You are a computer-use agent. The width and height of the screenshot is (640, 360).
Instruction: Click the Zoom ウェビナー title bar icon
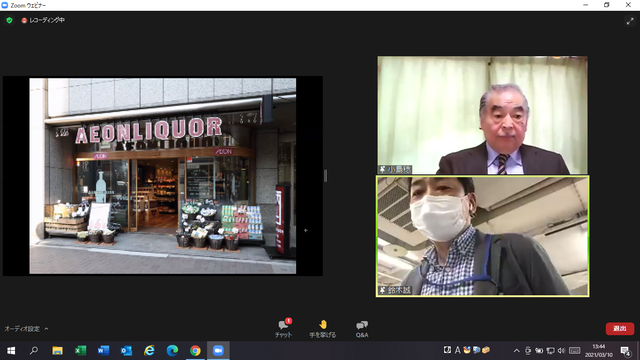point(5,5)
